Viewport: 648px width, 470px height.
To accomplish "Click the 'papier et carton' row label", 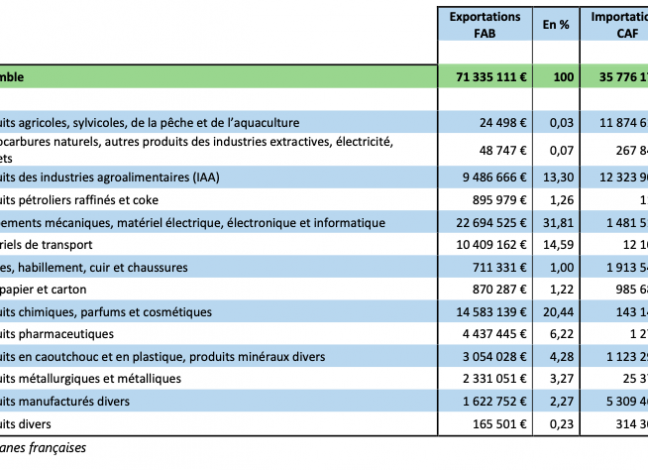I will point(43,289).
